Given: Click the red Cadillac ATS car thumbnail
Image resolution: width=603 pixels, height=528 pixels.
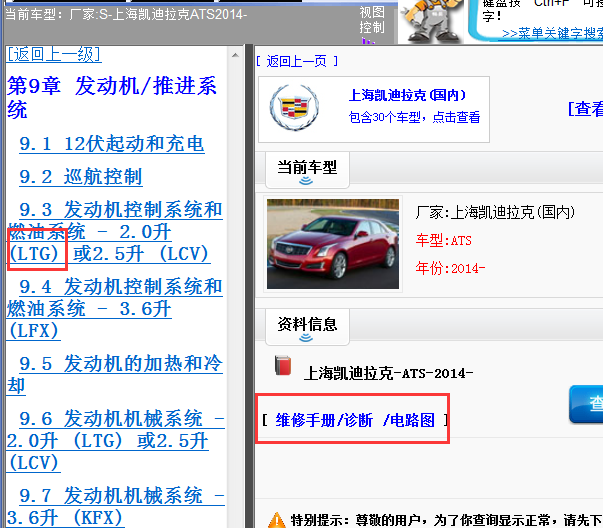Looking at the screenshot, I should click(x=333, y=244).
